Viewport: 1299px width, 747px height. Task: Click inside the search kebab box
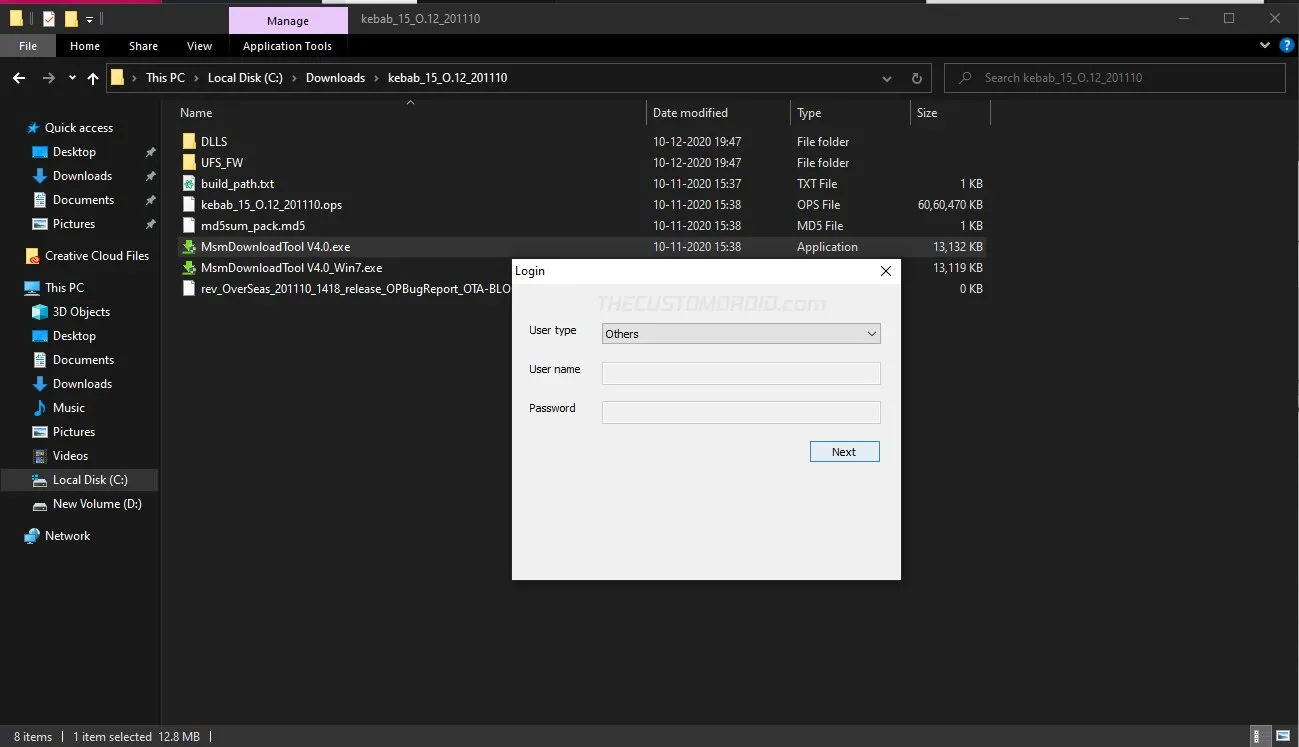tap(1115, 77)
